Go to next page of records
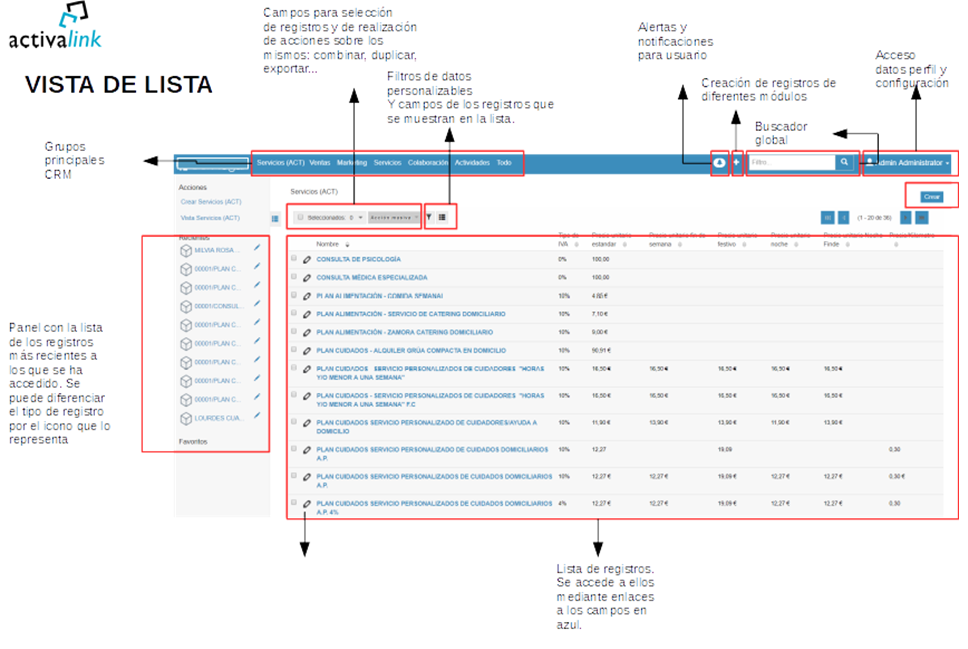968x649 pixels. click(x=906, y=217)
